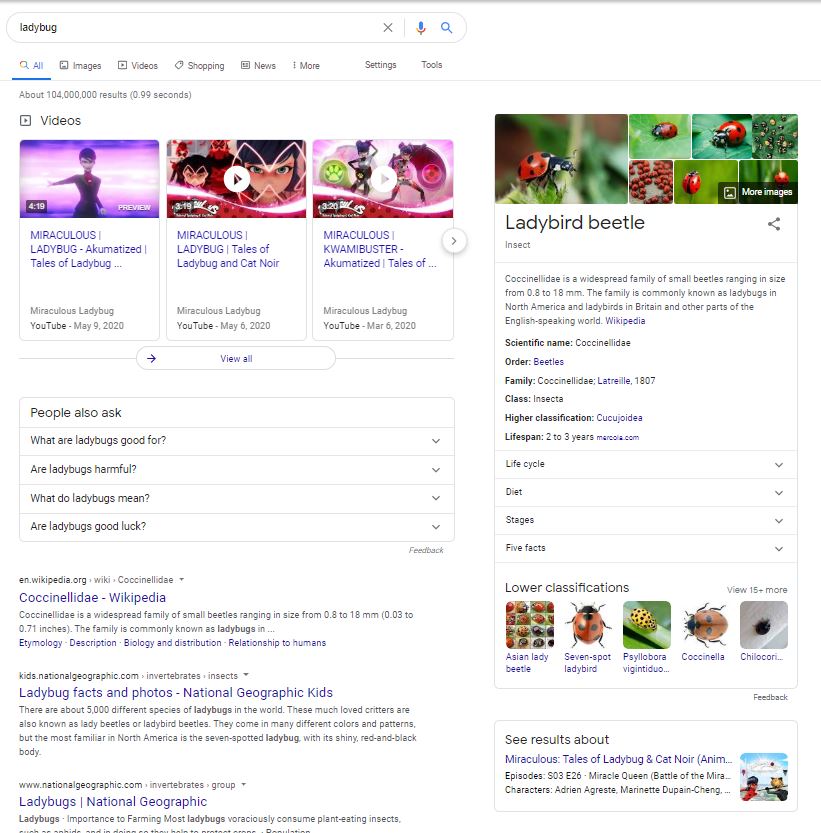Click Feedback under knowledge panel
Image resolution: width=821 pixels, height=833 pixels.
point(771,698)
